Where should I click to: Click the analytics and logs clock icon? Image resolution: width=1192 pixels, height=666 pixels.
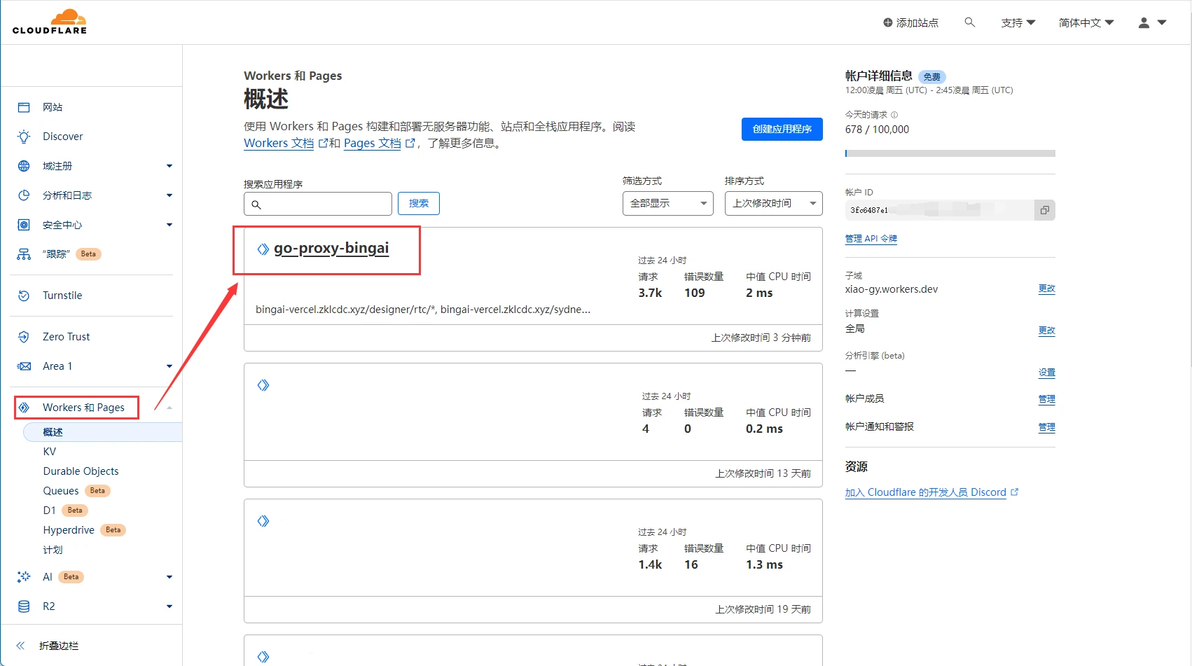[24, 195]
